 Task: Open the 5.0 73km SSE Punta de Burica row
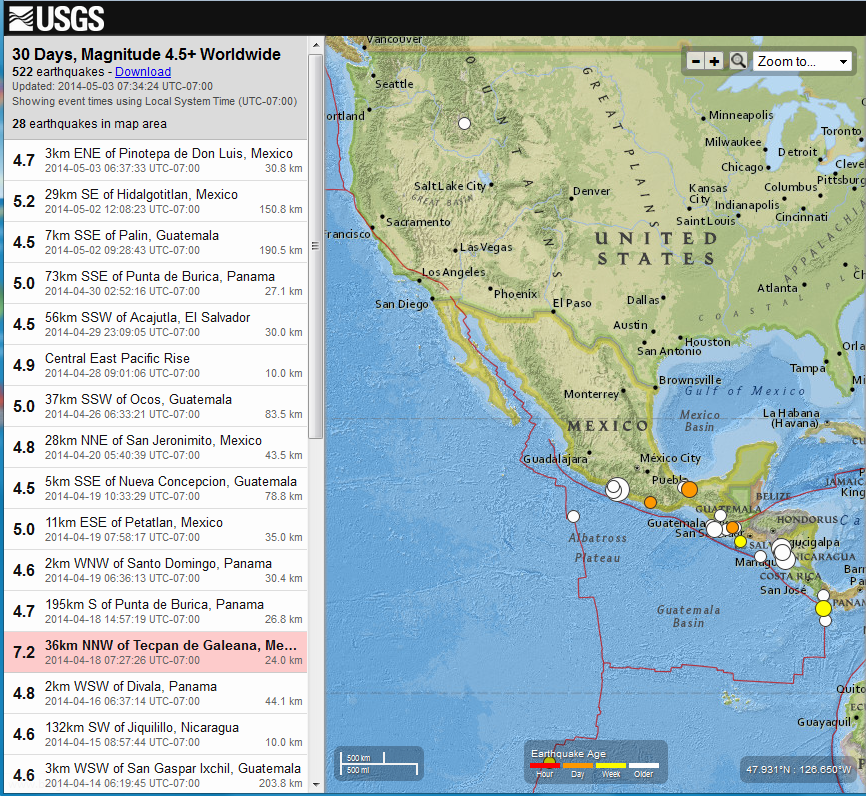pyautogui.click(x=156, y=283)
